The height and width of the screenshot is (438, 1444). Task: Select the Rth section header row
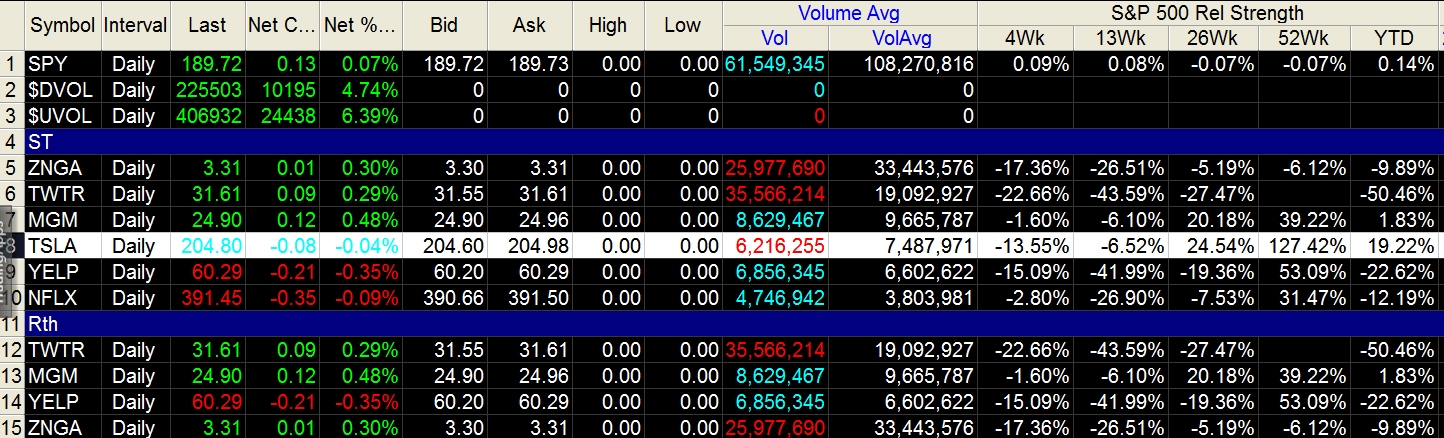700,324
